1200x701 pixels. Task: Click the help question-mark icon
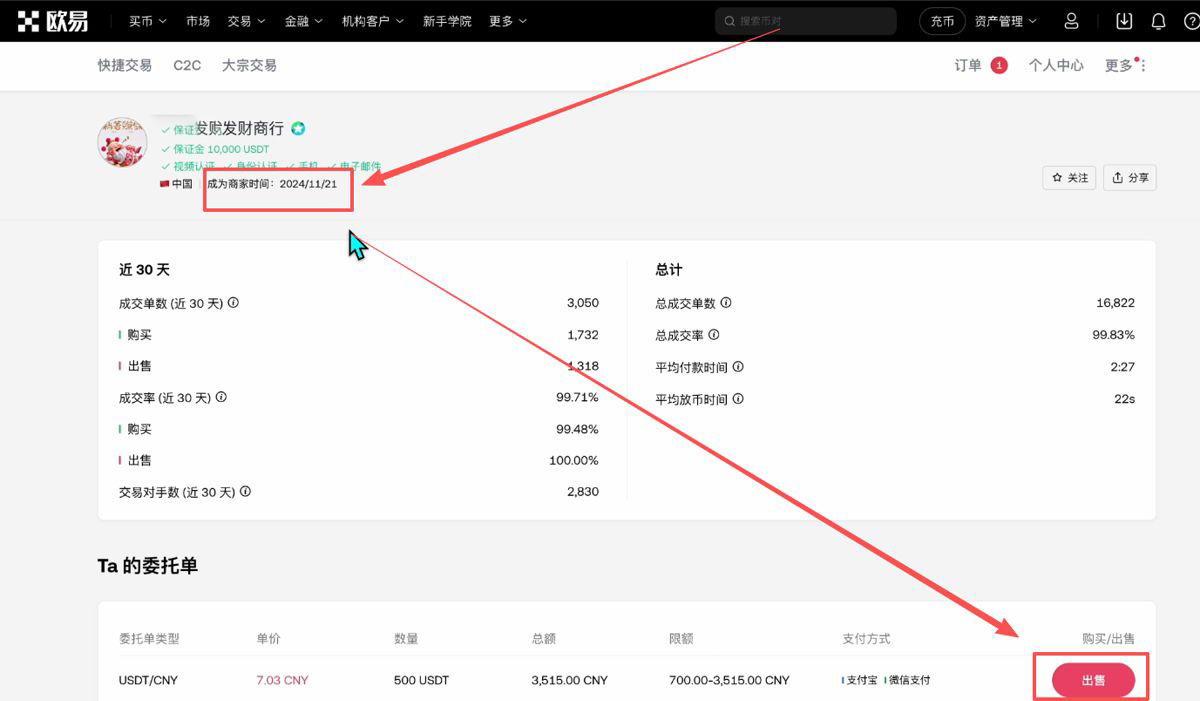click(1192, 20)
